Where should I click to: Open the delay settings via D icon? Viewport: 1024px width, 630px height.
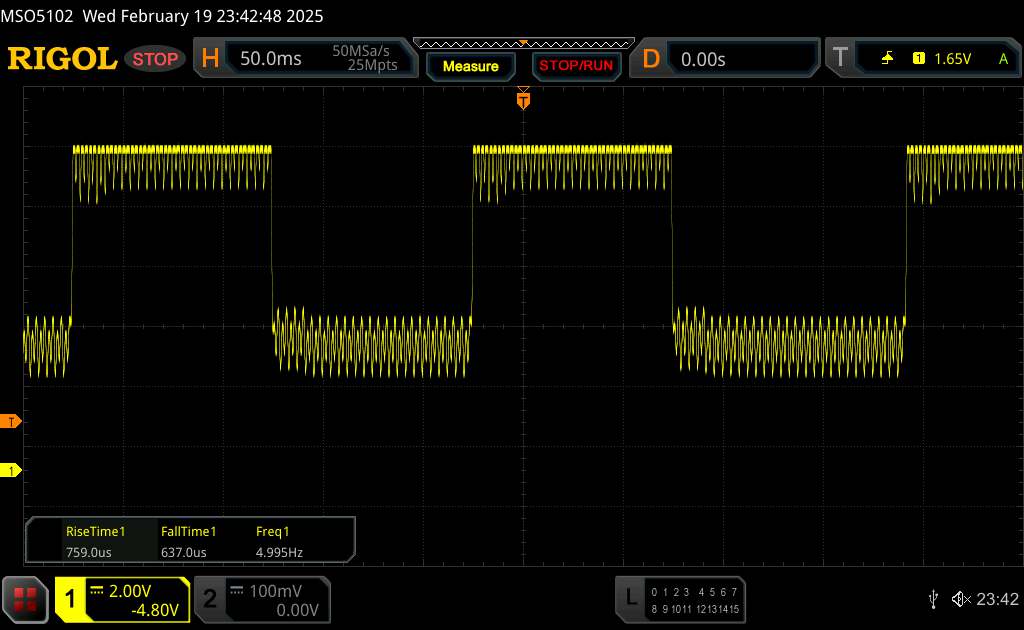click(x=650, y=59)
